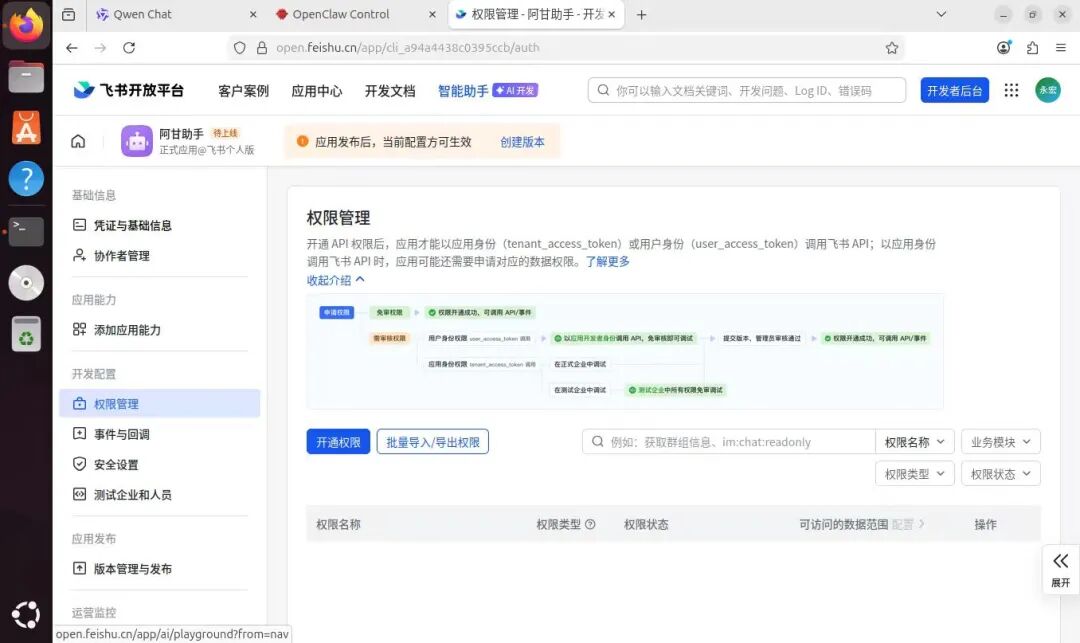Screen dimensions: 1080x643
Task: Open the 创建版本 link in the banner
Action: 522,141
